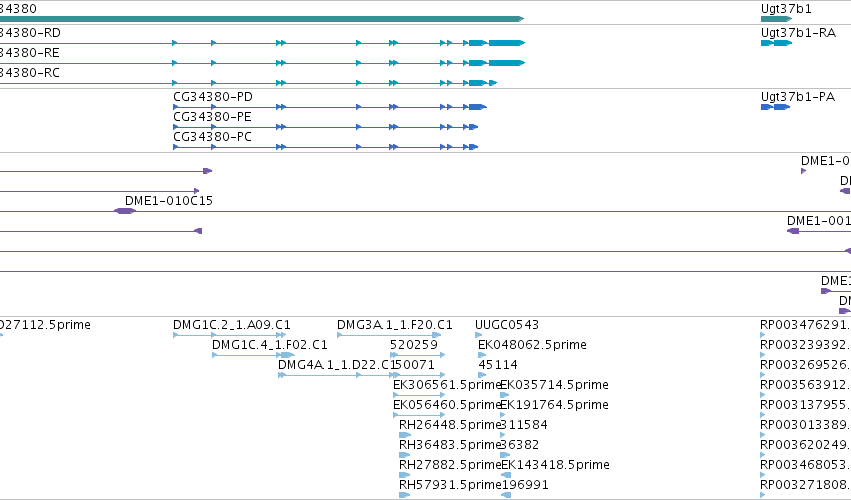Click the DMG4A.1_1.D22.C1 EST label
Image resolution: width=851 pixels, height=500 pixels.
tap(337, 365)
